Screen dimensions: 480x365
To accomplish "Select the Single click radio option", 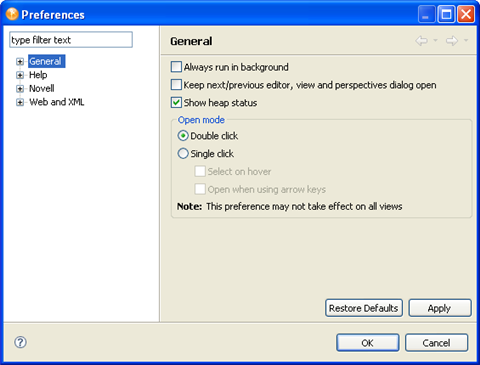I will coord(183,153).
